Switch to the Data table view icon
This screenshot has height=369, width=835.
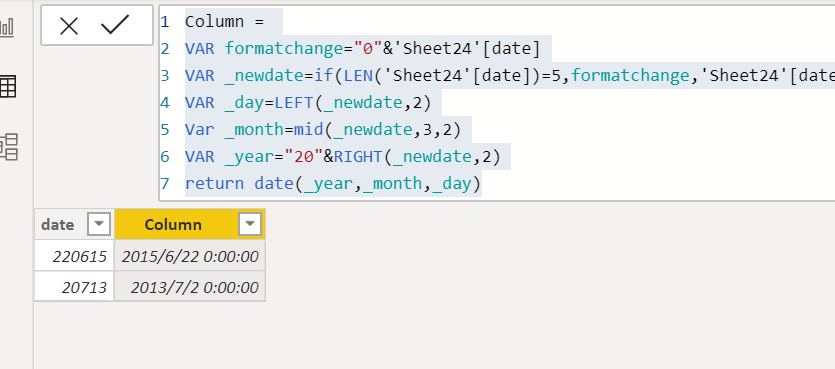point(7,86)
